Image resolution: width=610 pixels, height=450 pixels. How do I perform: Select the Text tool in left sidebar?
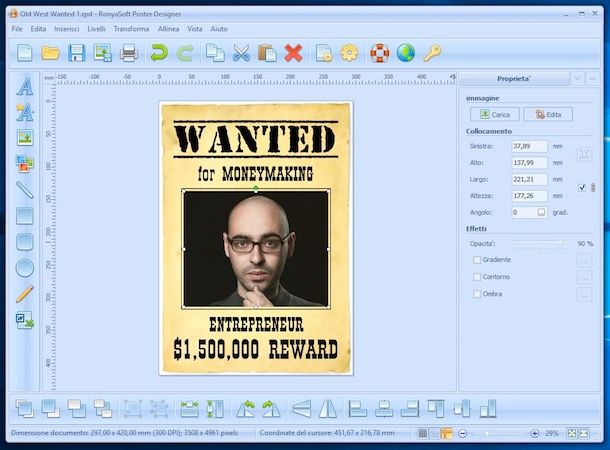(x=25, y=86)
